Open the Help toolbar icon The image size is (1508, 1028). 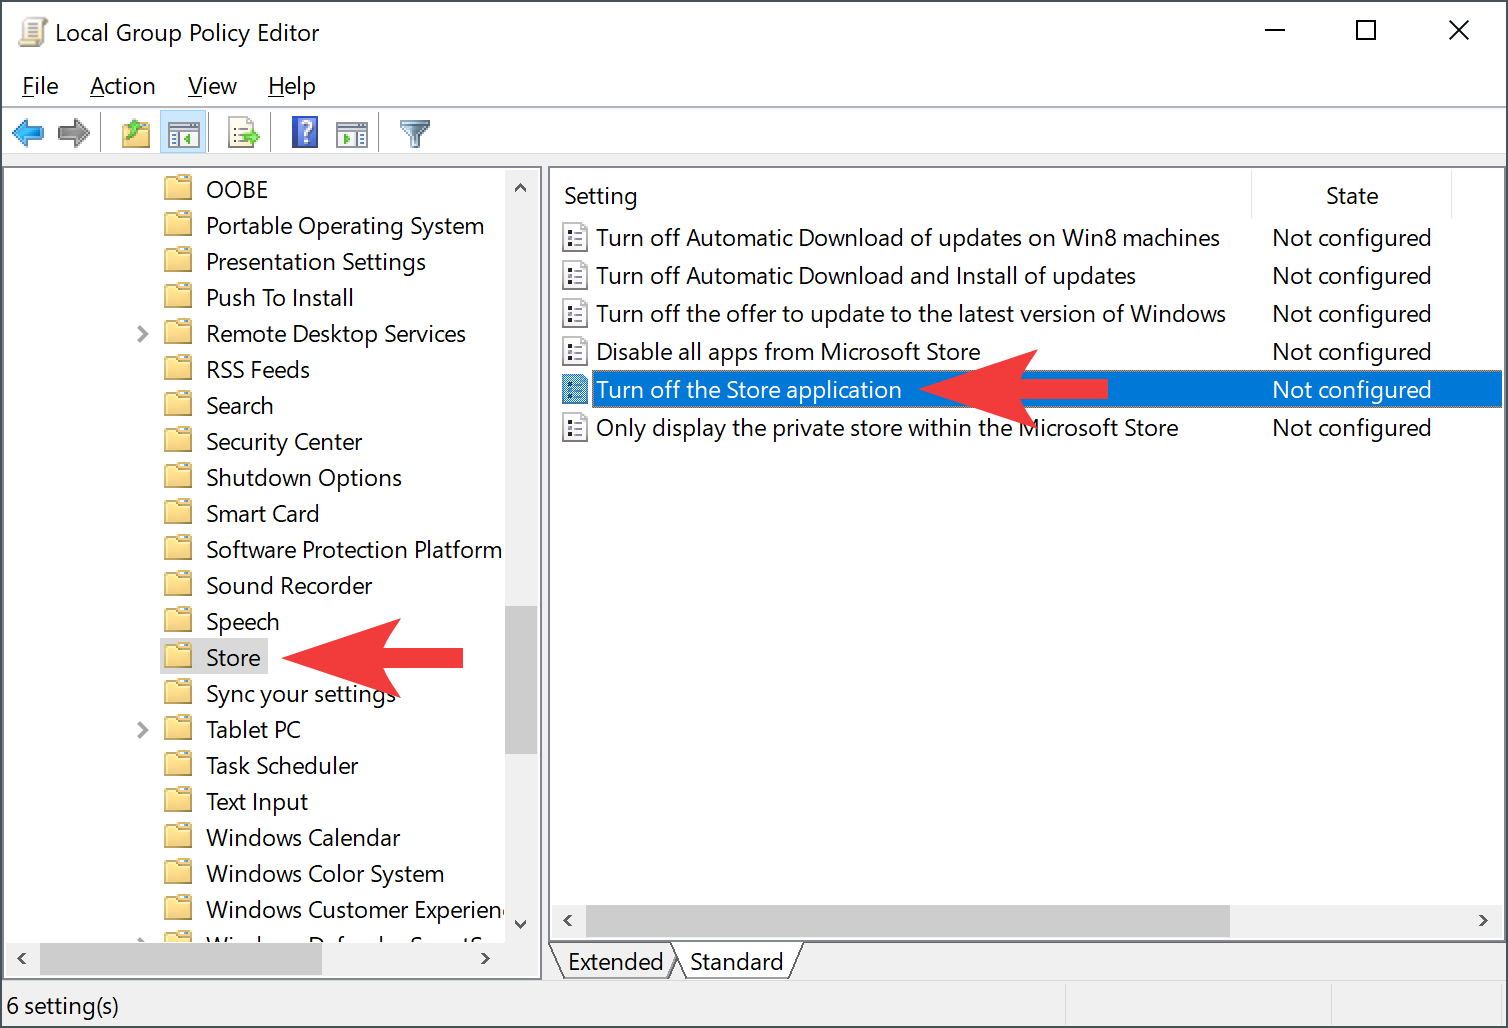pos(304,133)
